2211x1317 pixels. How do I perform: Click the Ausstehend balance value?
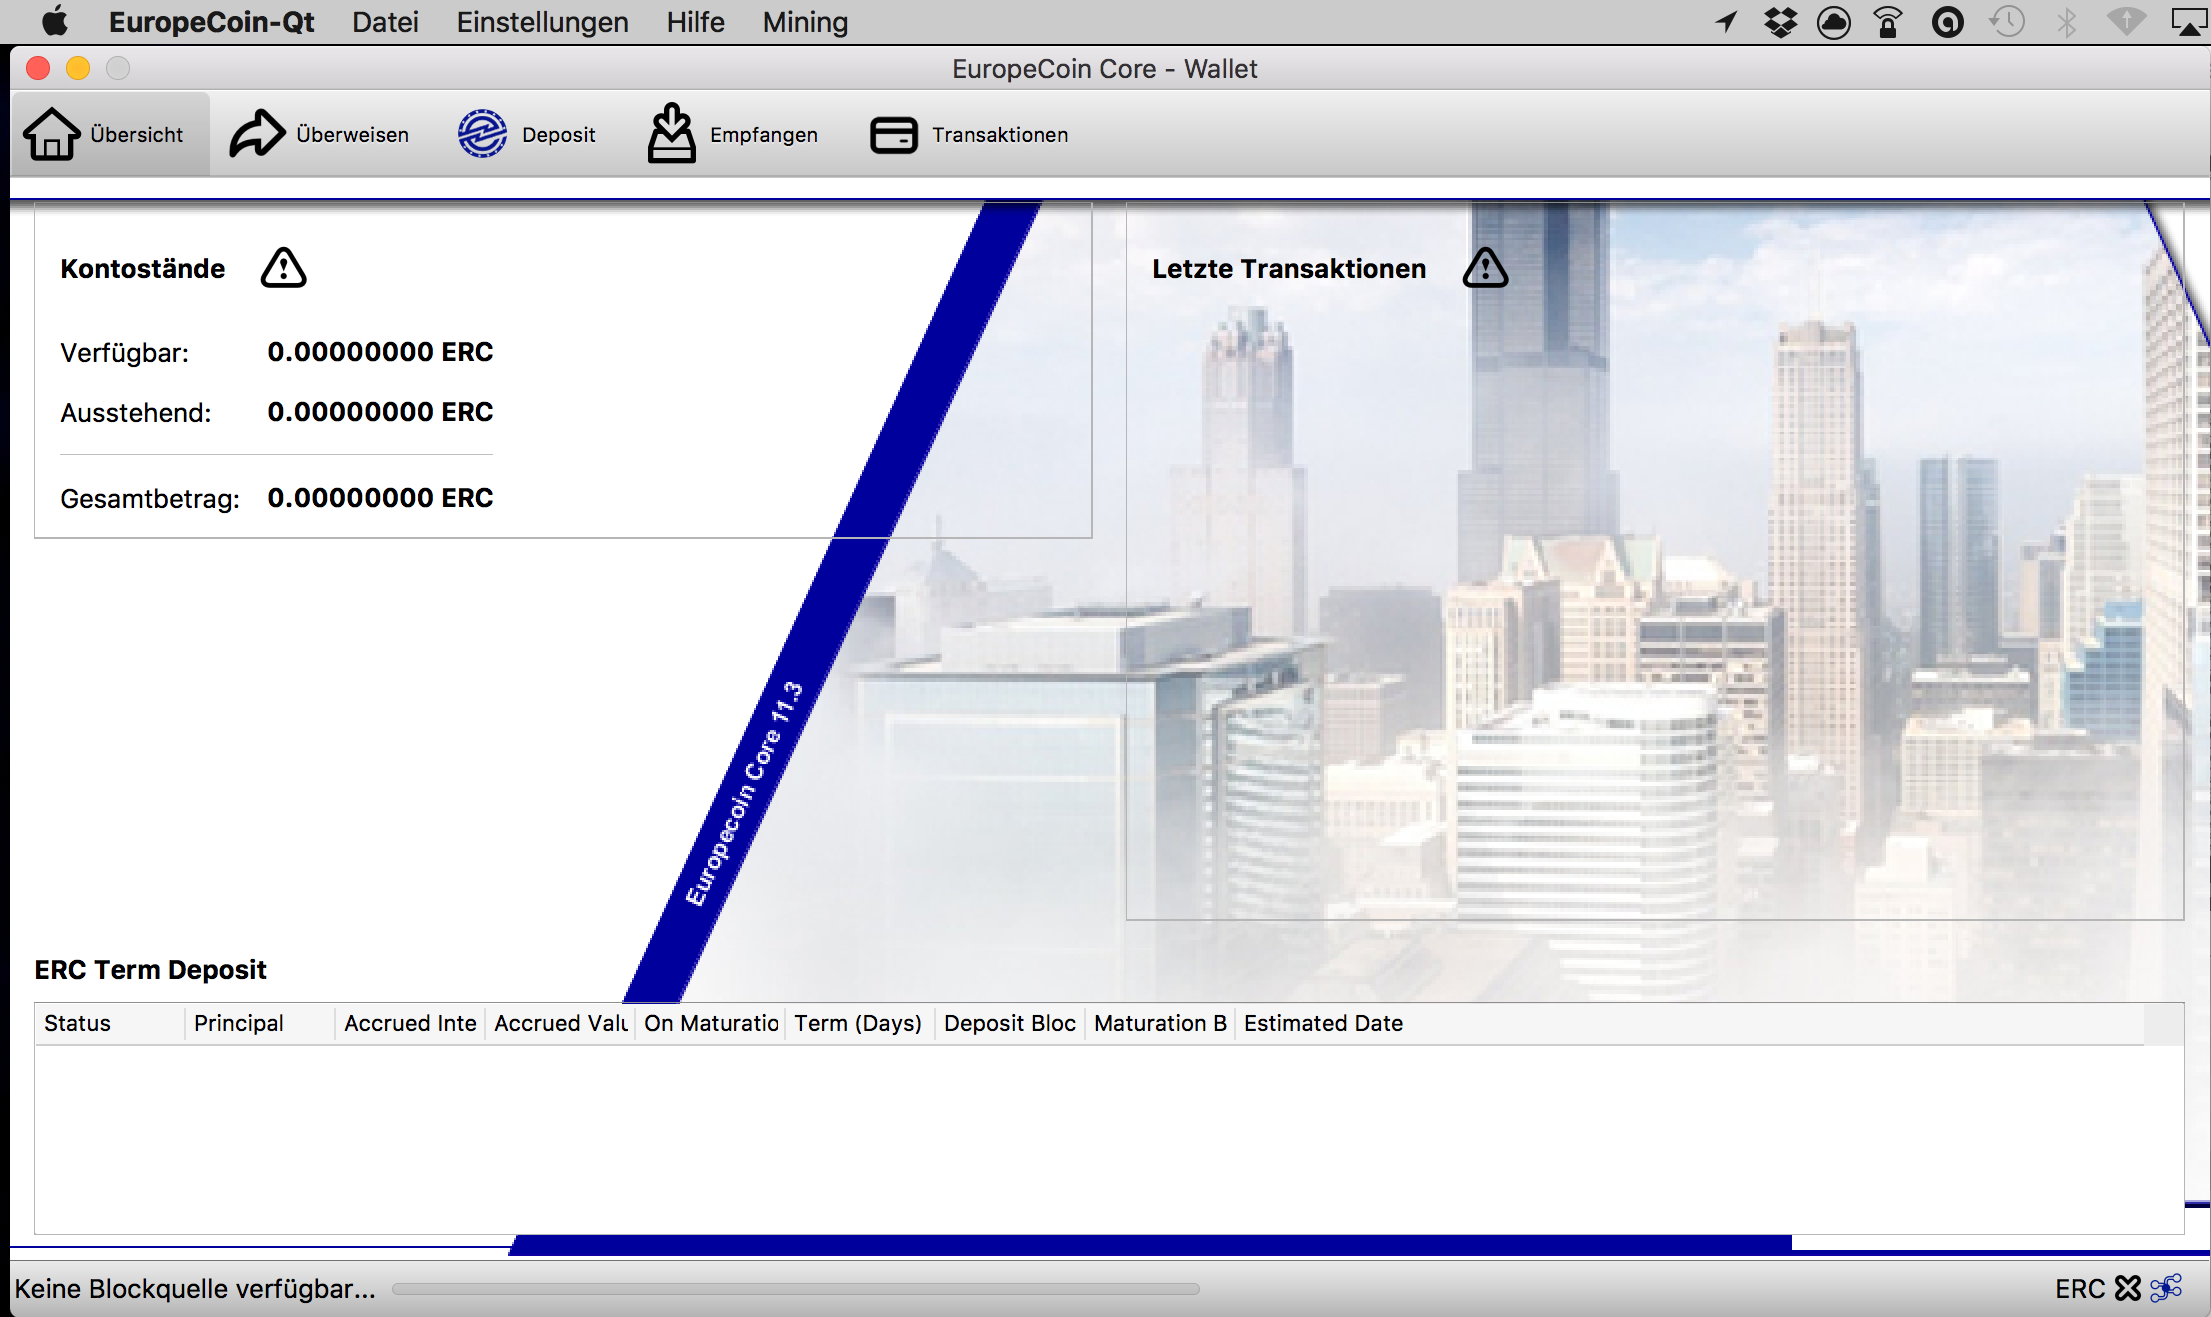[x=380, y=412]
